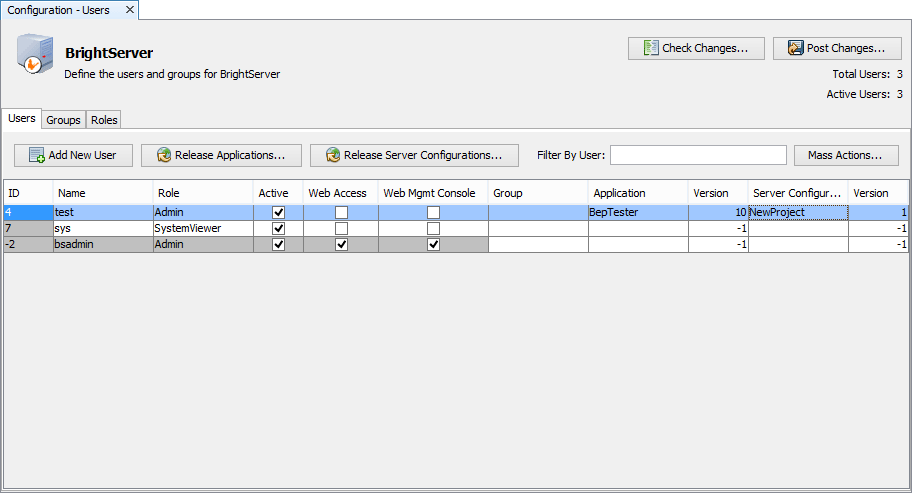The width and height of the screenshot is (912, 493).
Task: Click the Check Changes button
Action: point(696,48)
